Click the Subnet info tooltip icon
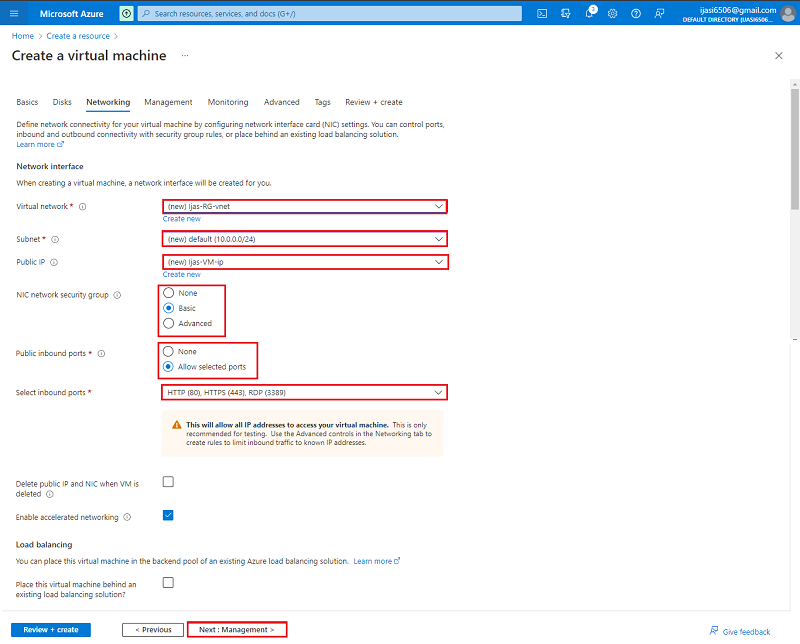Screen dimensions: 800x644 pyautogui.click(x=53, y=238)
